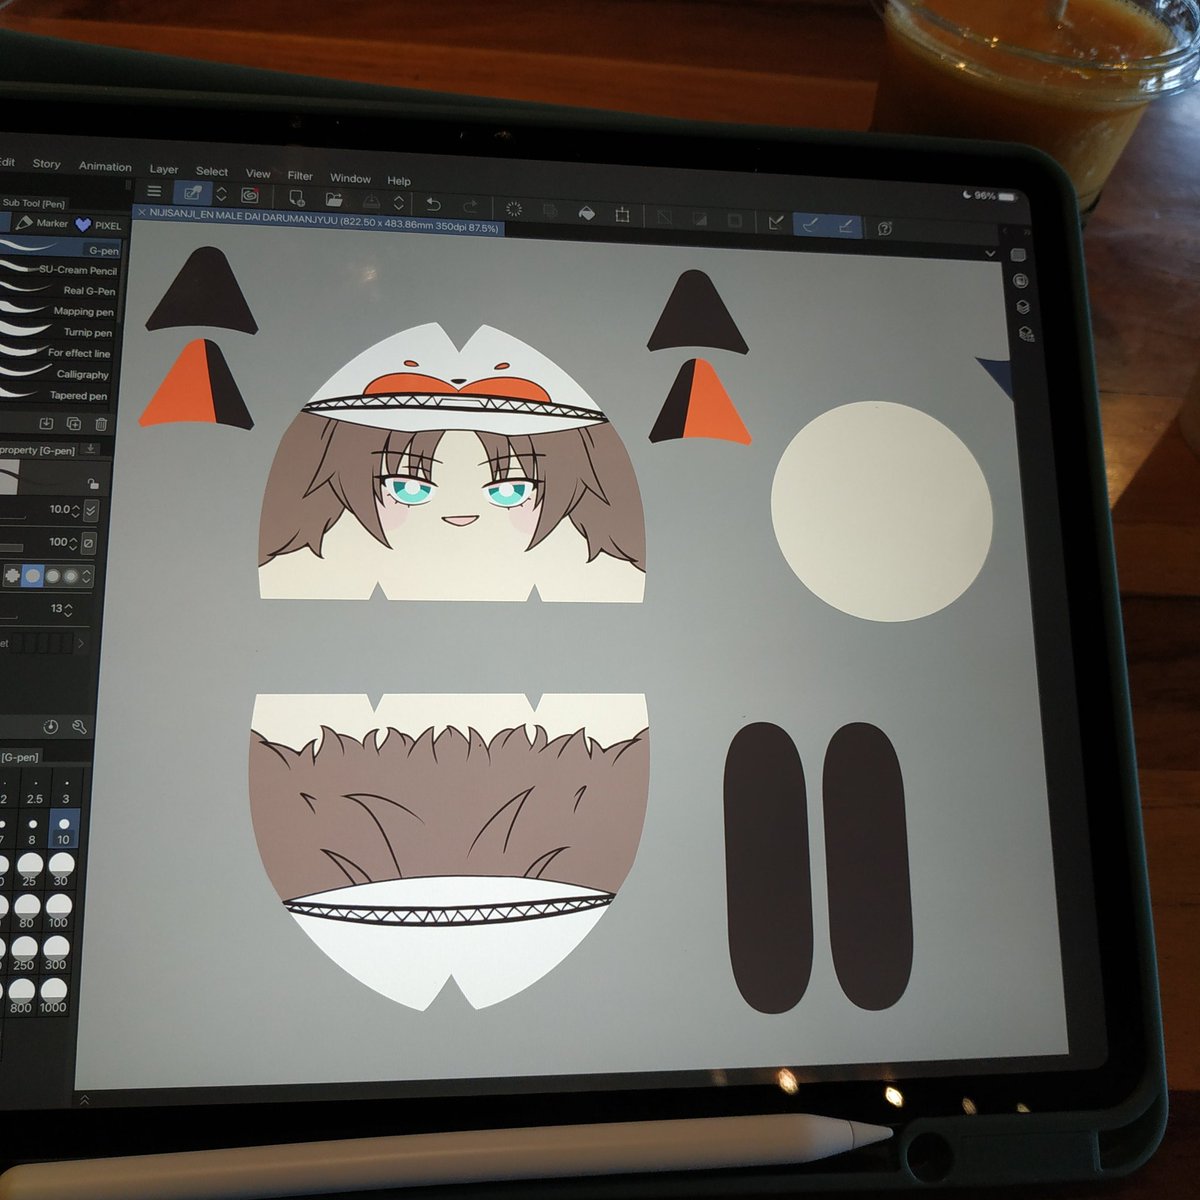
Task: Select the Real G-Pen sub tool
Action: click(x=60, y=290)
